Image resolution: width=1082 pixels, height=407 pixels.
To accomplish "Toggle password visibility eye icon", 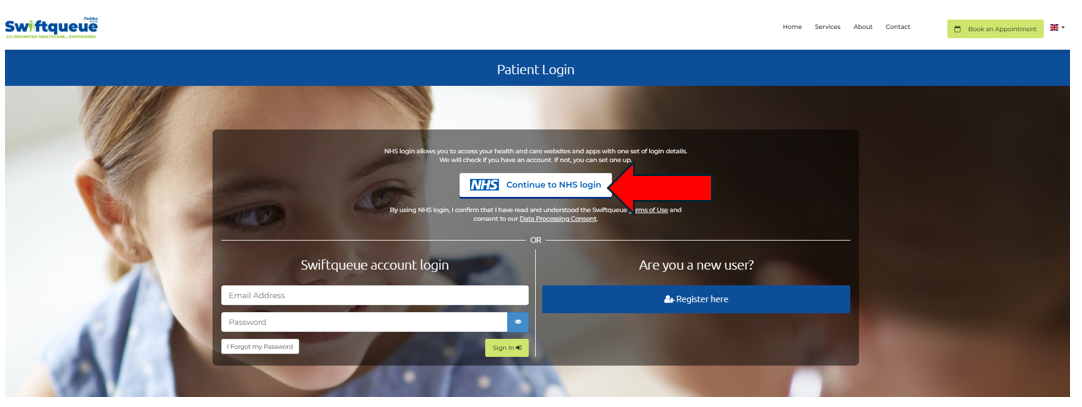I will tap(518, 322).
